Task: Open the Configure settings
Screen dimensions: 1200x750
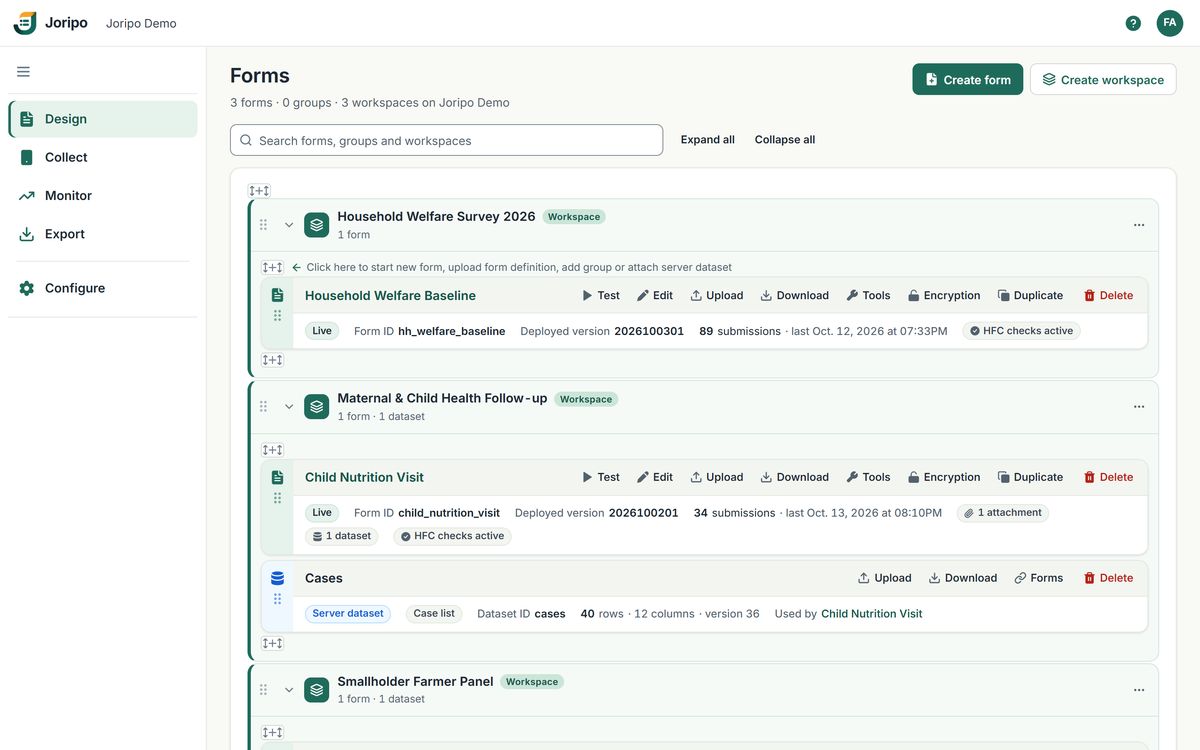Action: pos(103,288)
